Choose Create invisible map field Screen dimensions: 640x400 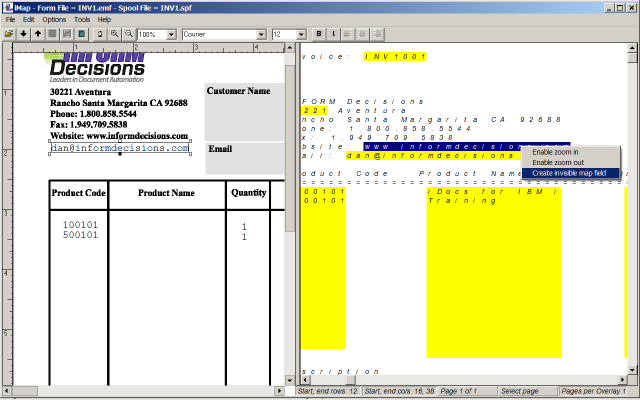tap(569, 172)
